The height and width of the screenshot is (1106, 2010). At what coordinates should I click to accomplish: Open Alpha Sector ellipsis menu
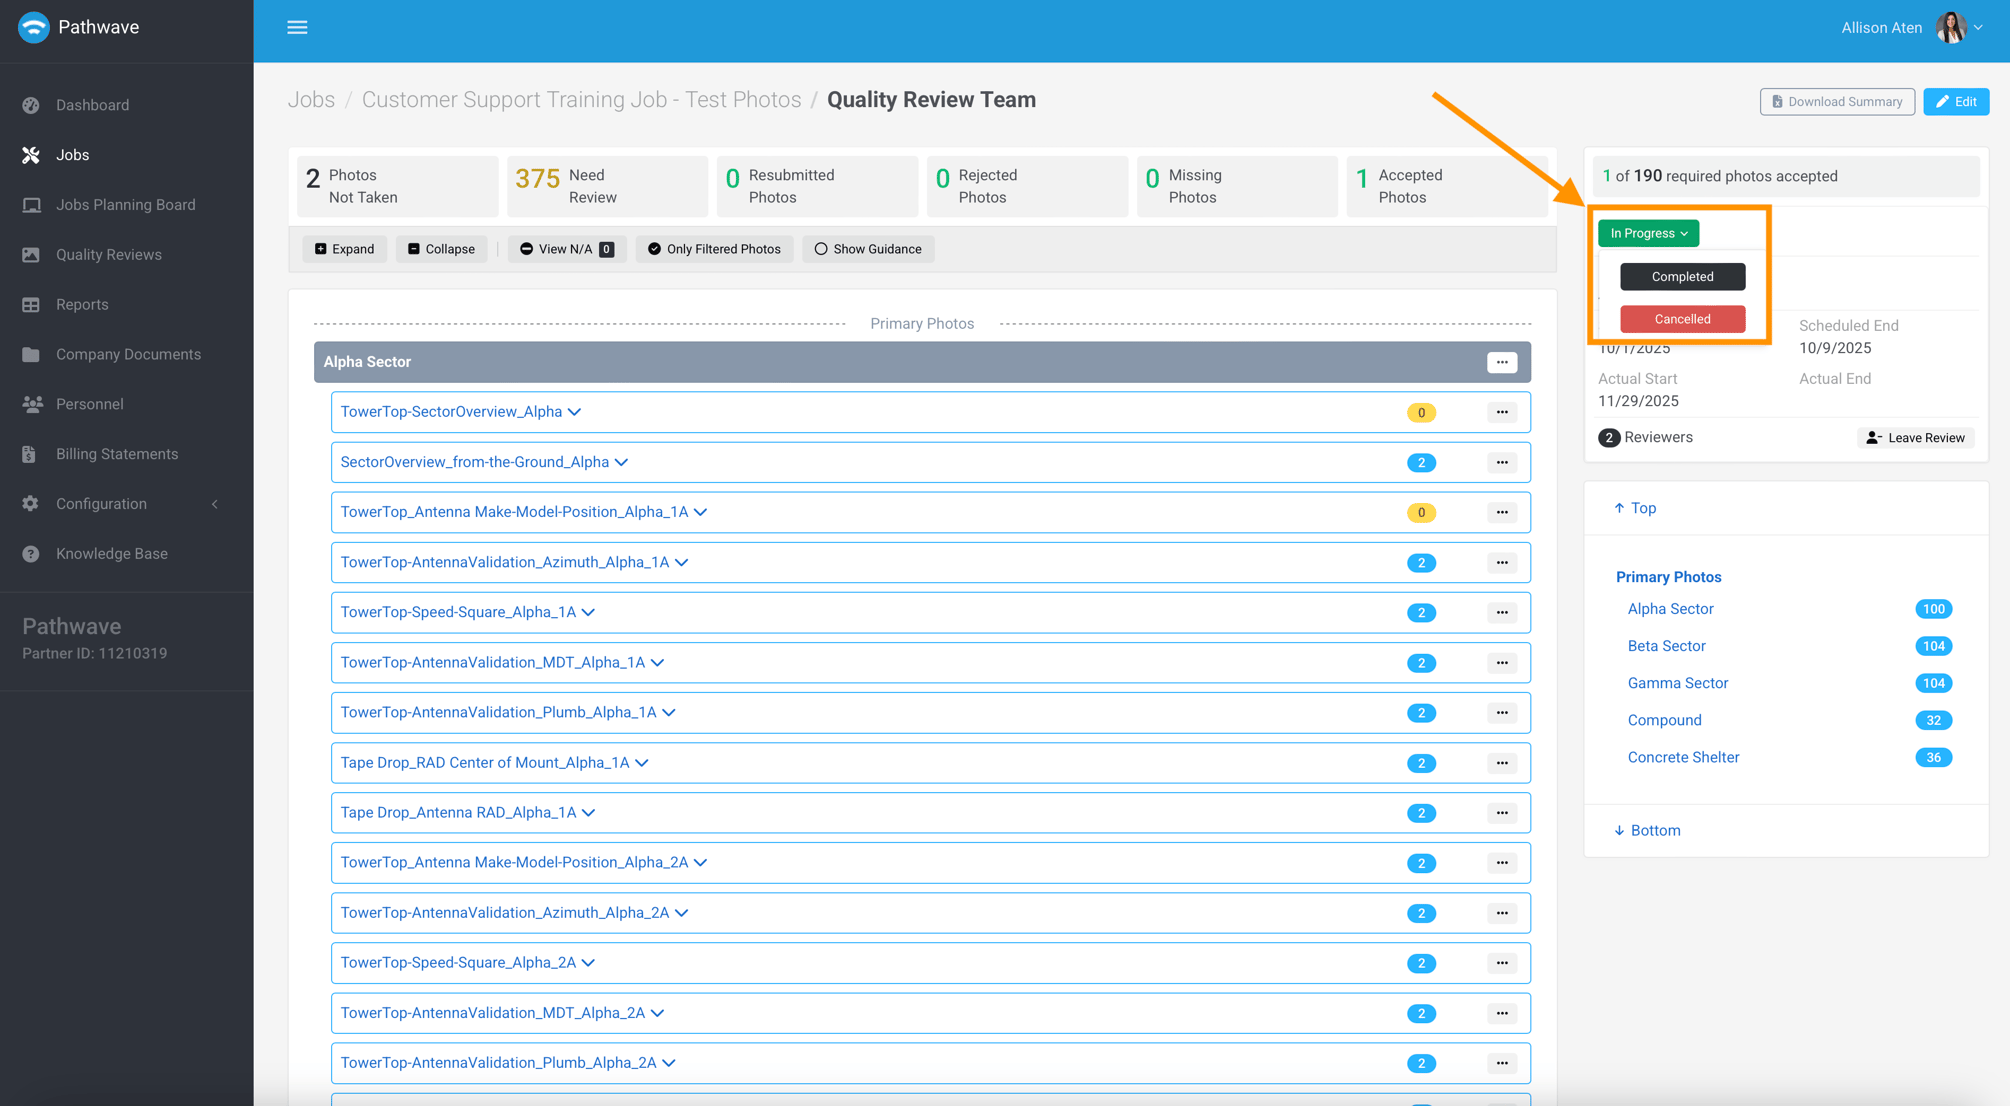click(1501, 362)
